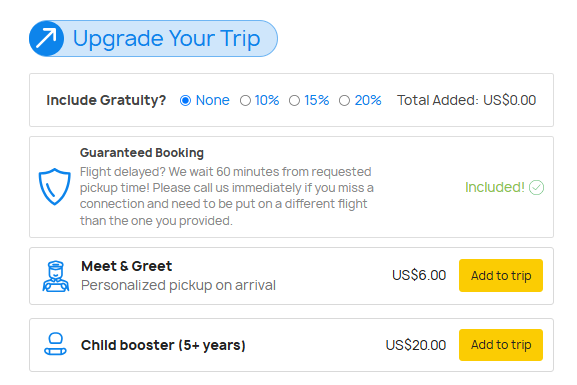This screenshot has height=385, width=577.
Task: Click the Included! status label
Action: 495,187
